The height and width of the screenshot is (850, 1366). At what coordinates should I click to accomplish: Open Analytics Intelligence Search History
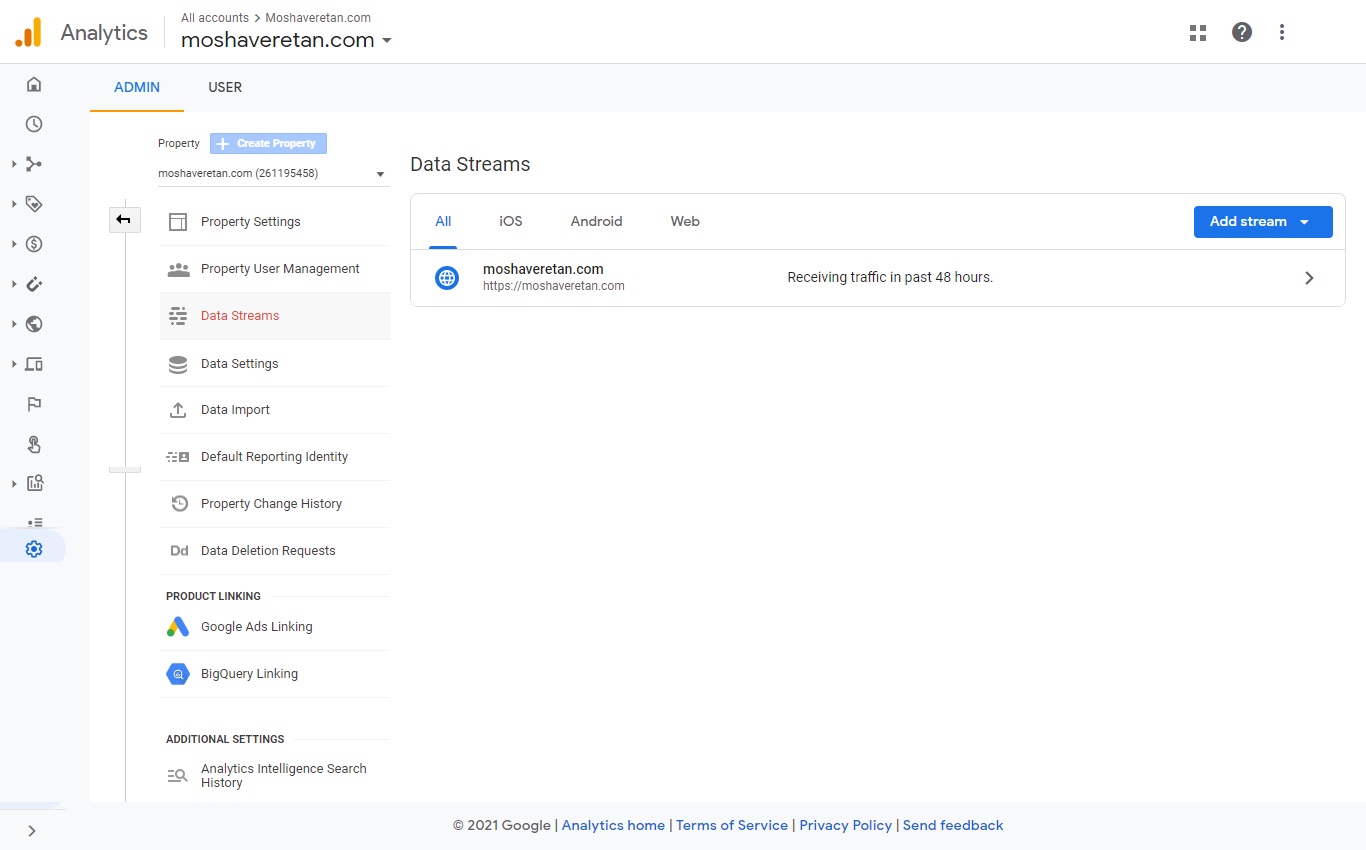275,776
